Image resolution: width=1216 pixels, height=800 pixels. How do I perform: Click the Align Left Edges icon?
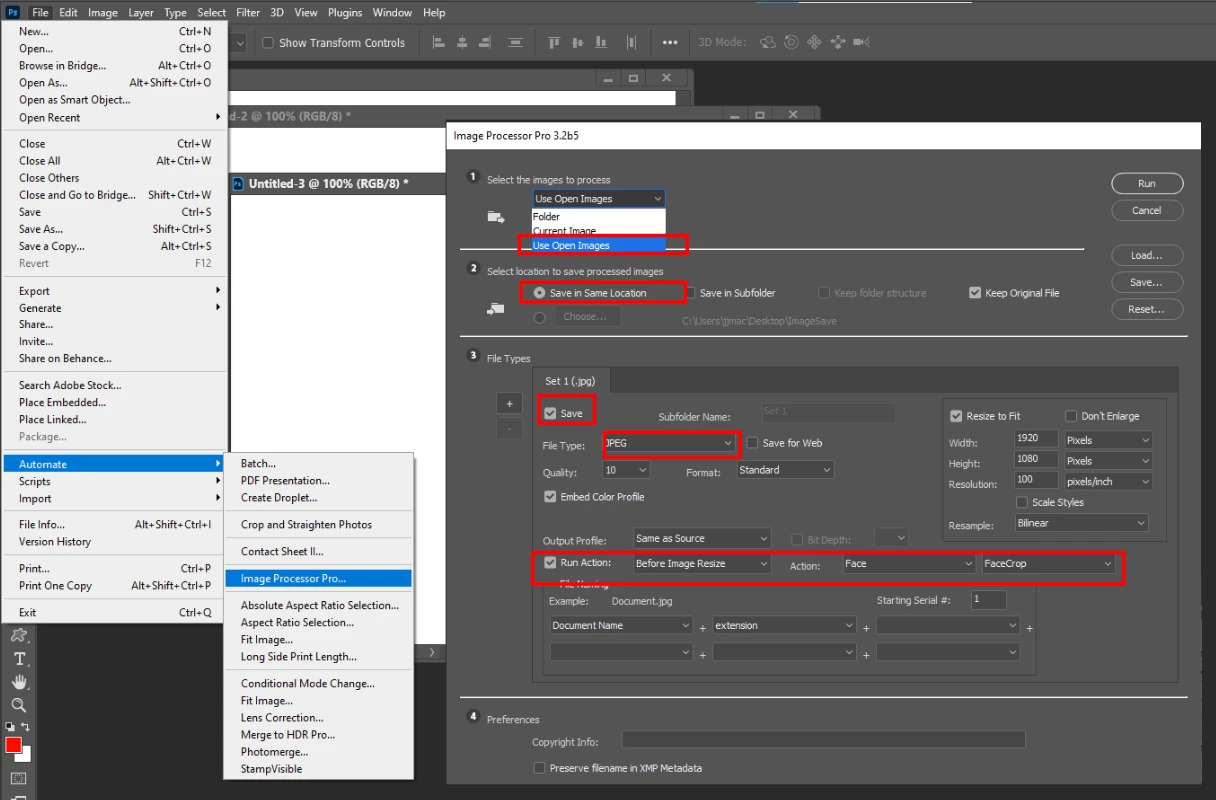point(438,42)
